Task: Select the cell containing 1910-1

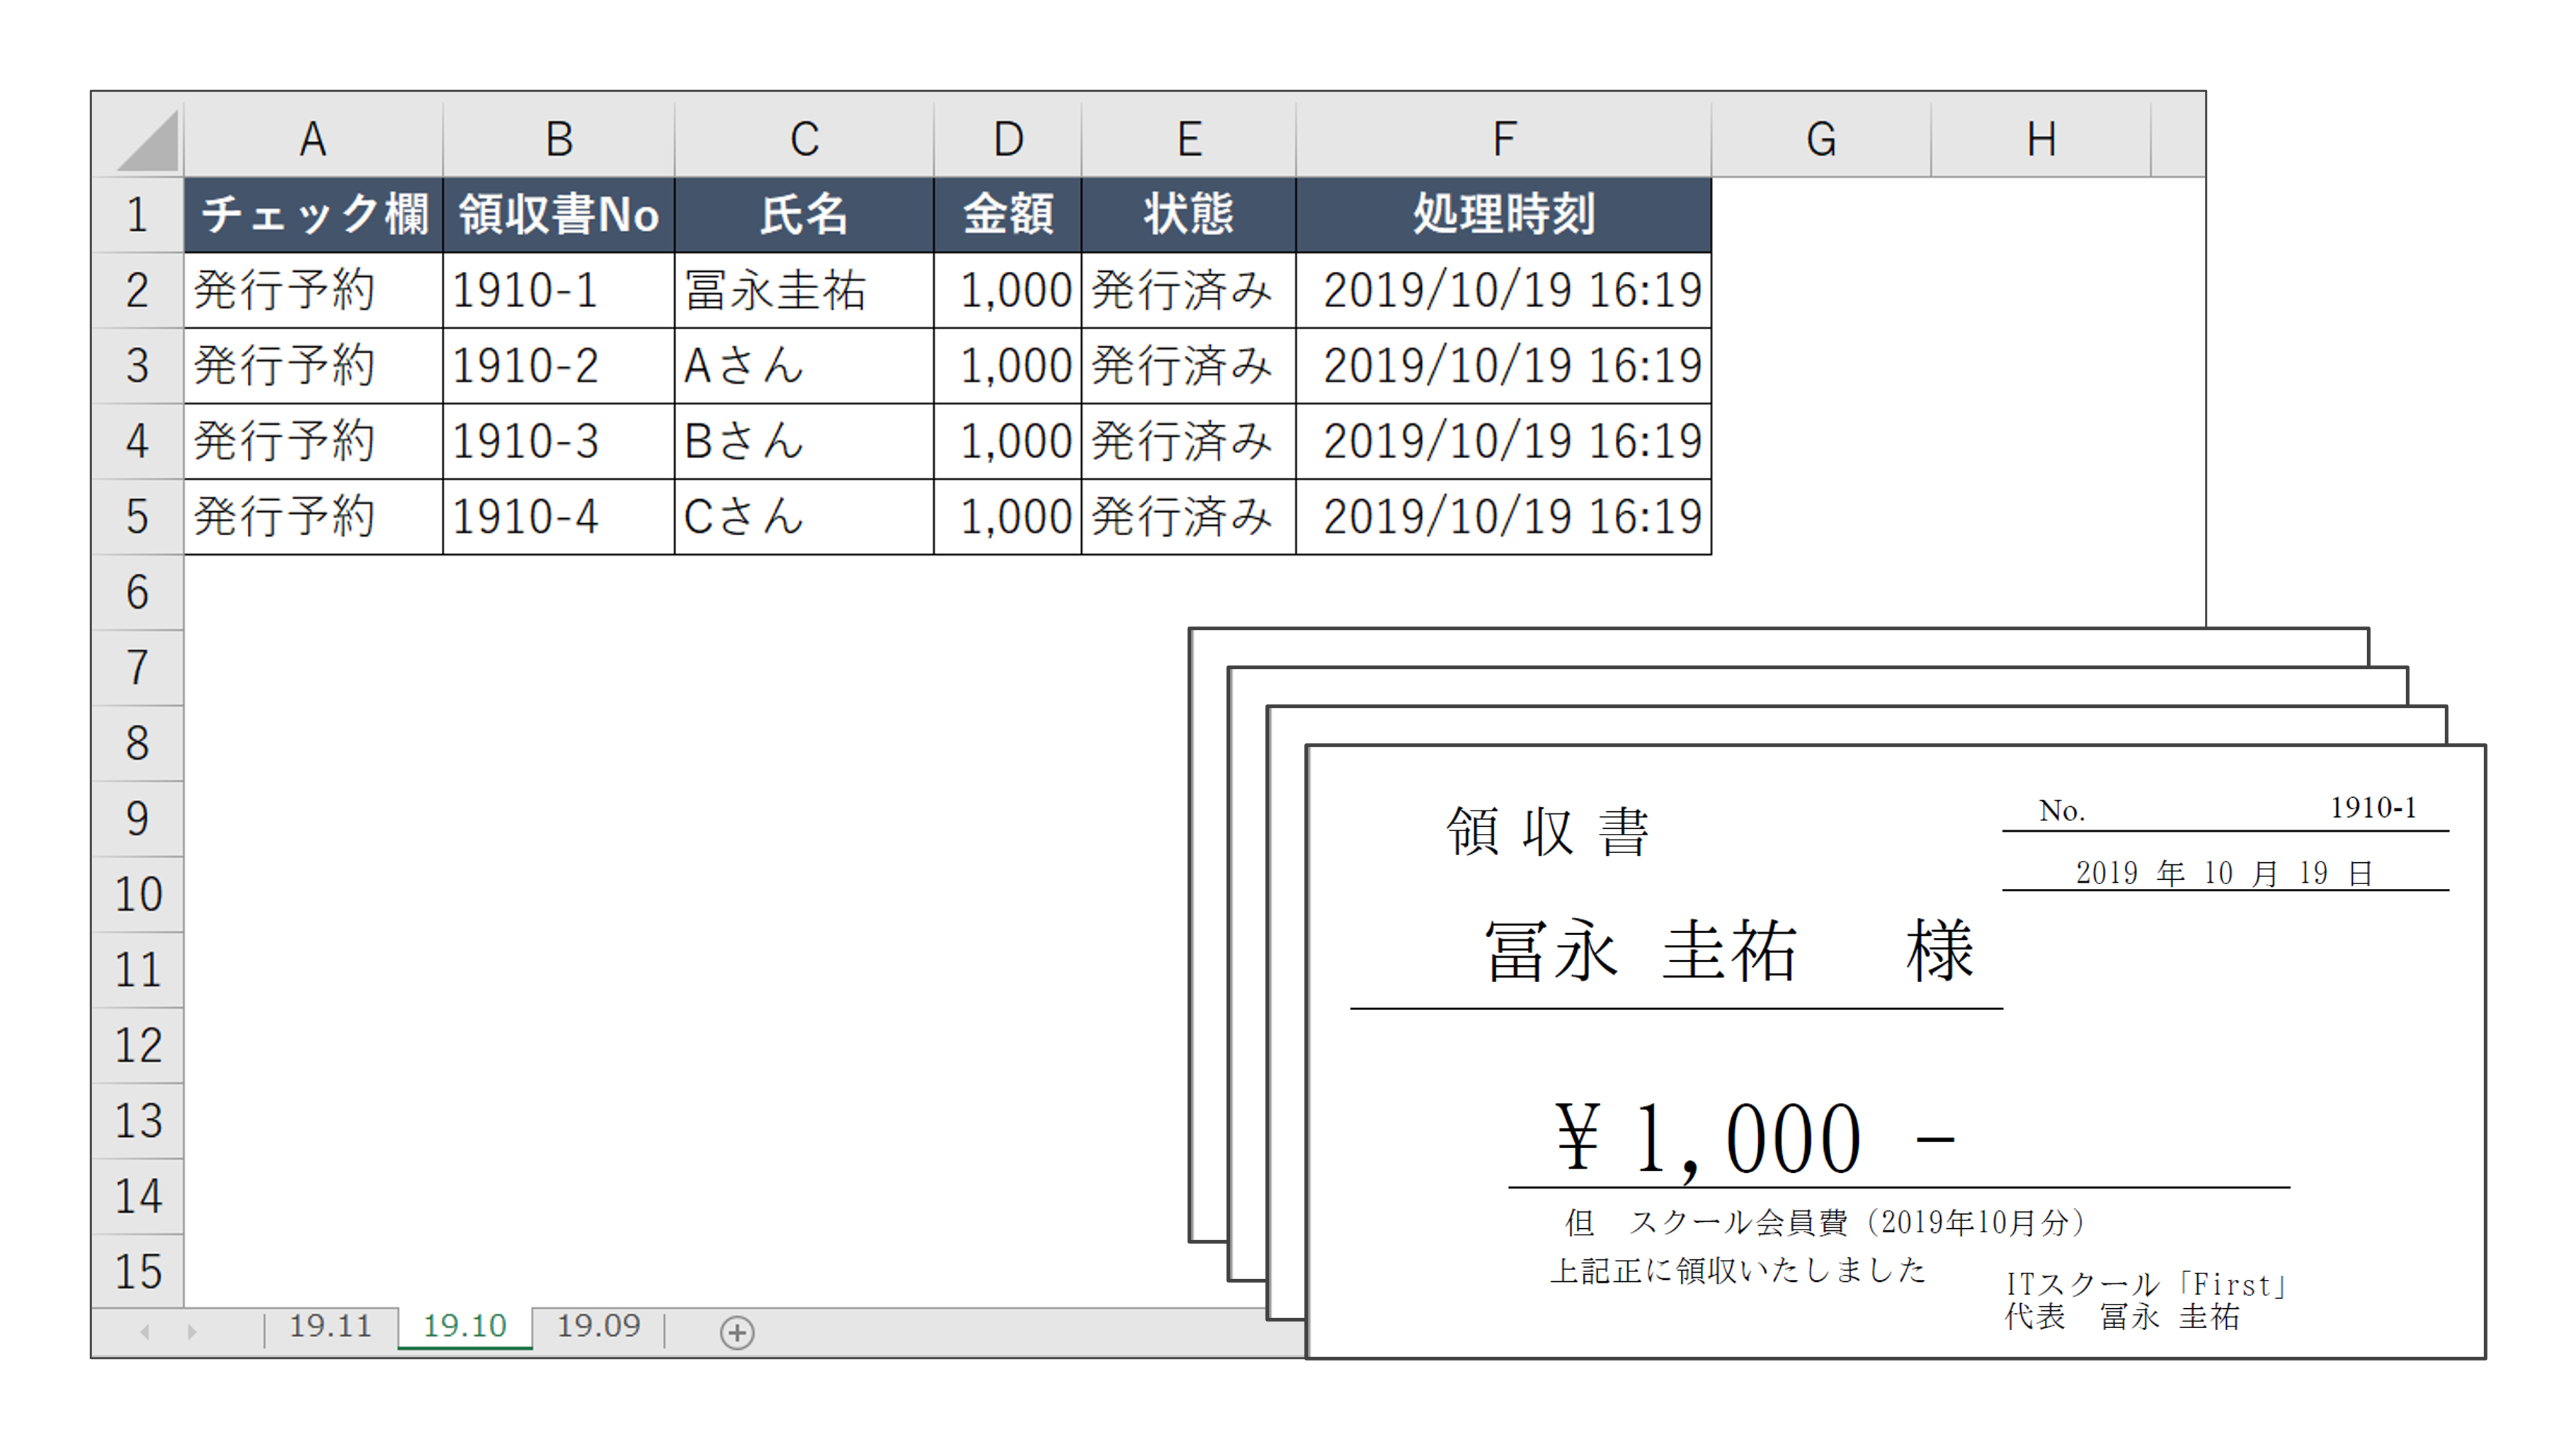Action: (559, 290)
